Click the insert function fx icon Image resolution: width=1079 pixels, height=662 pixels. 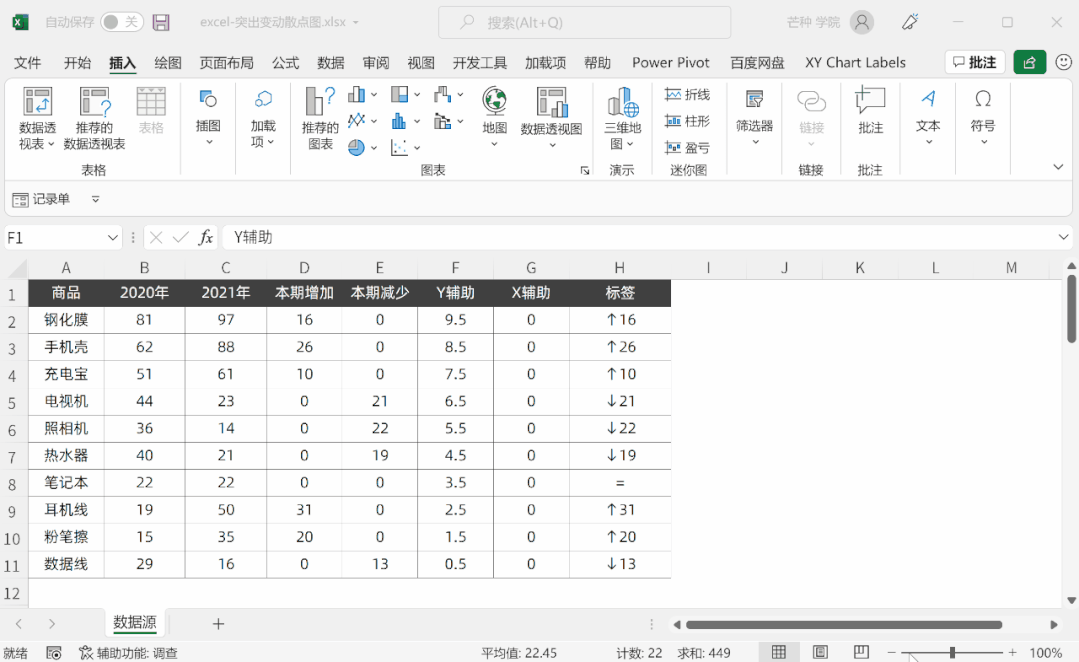click(206, 237)
